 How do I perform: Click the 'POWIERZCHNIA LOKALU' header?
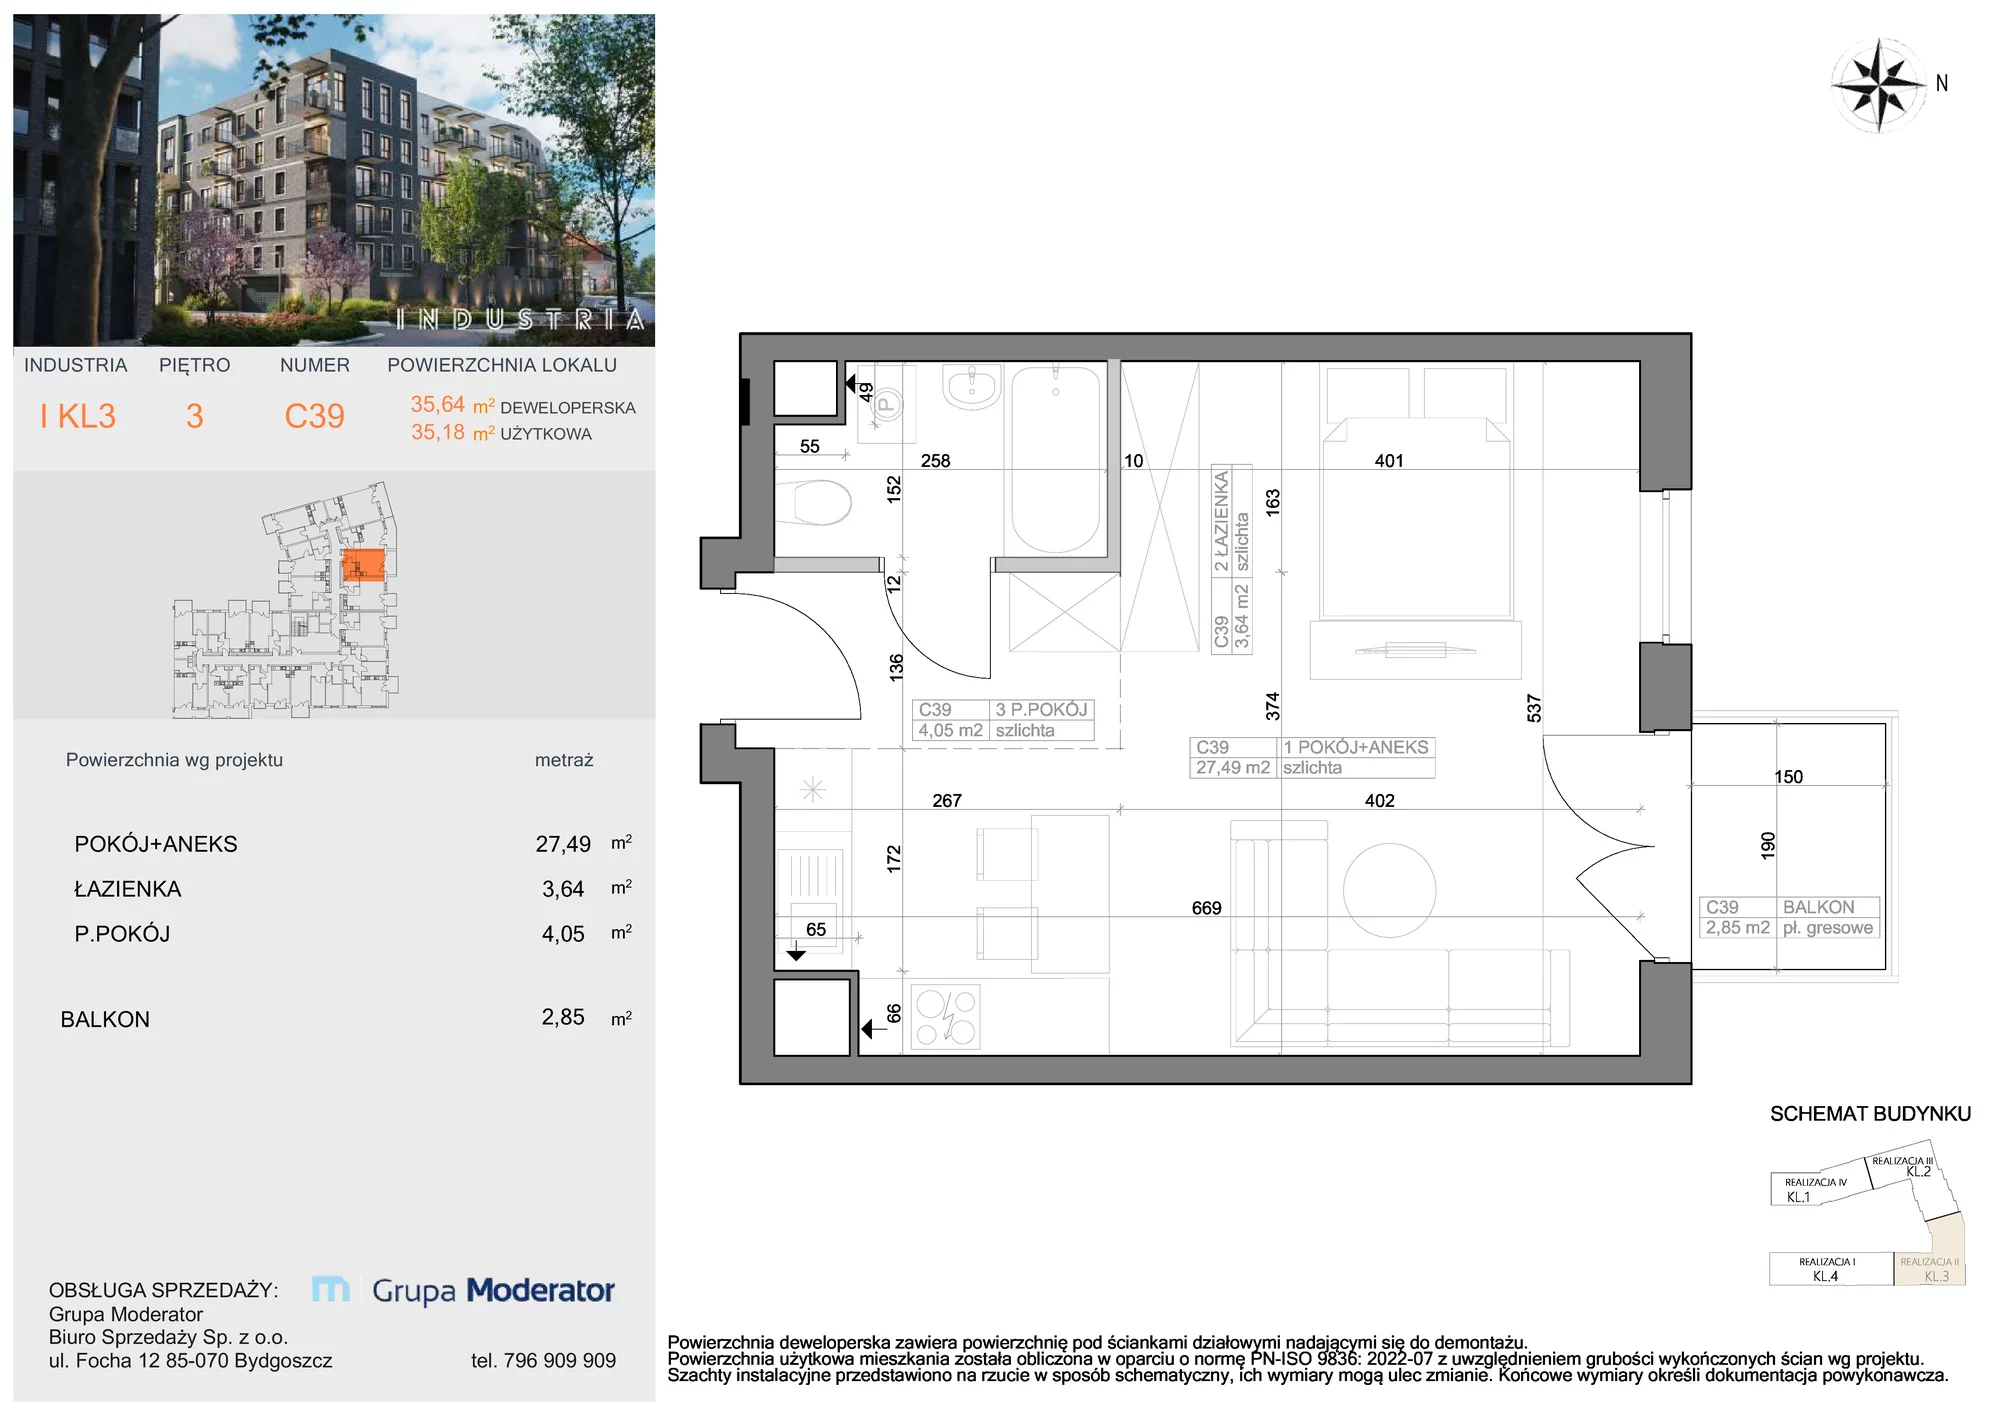pyautogui.click(x=502, y=365)
